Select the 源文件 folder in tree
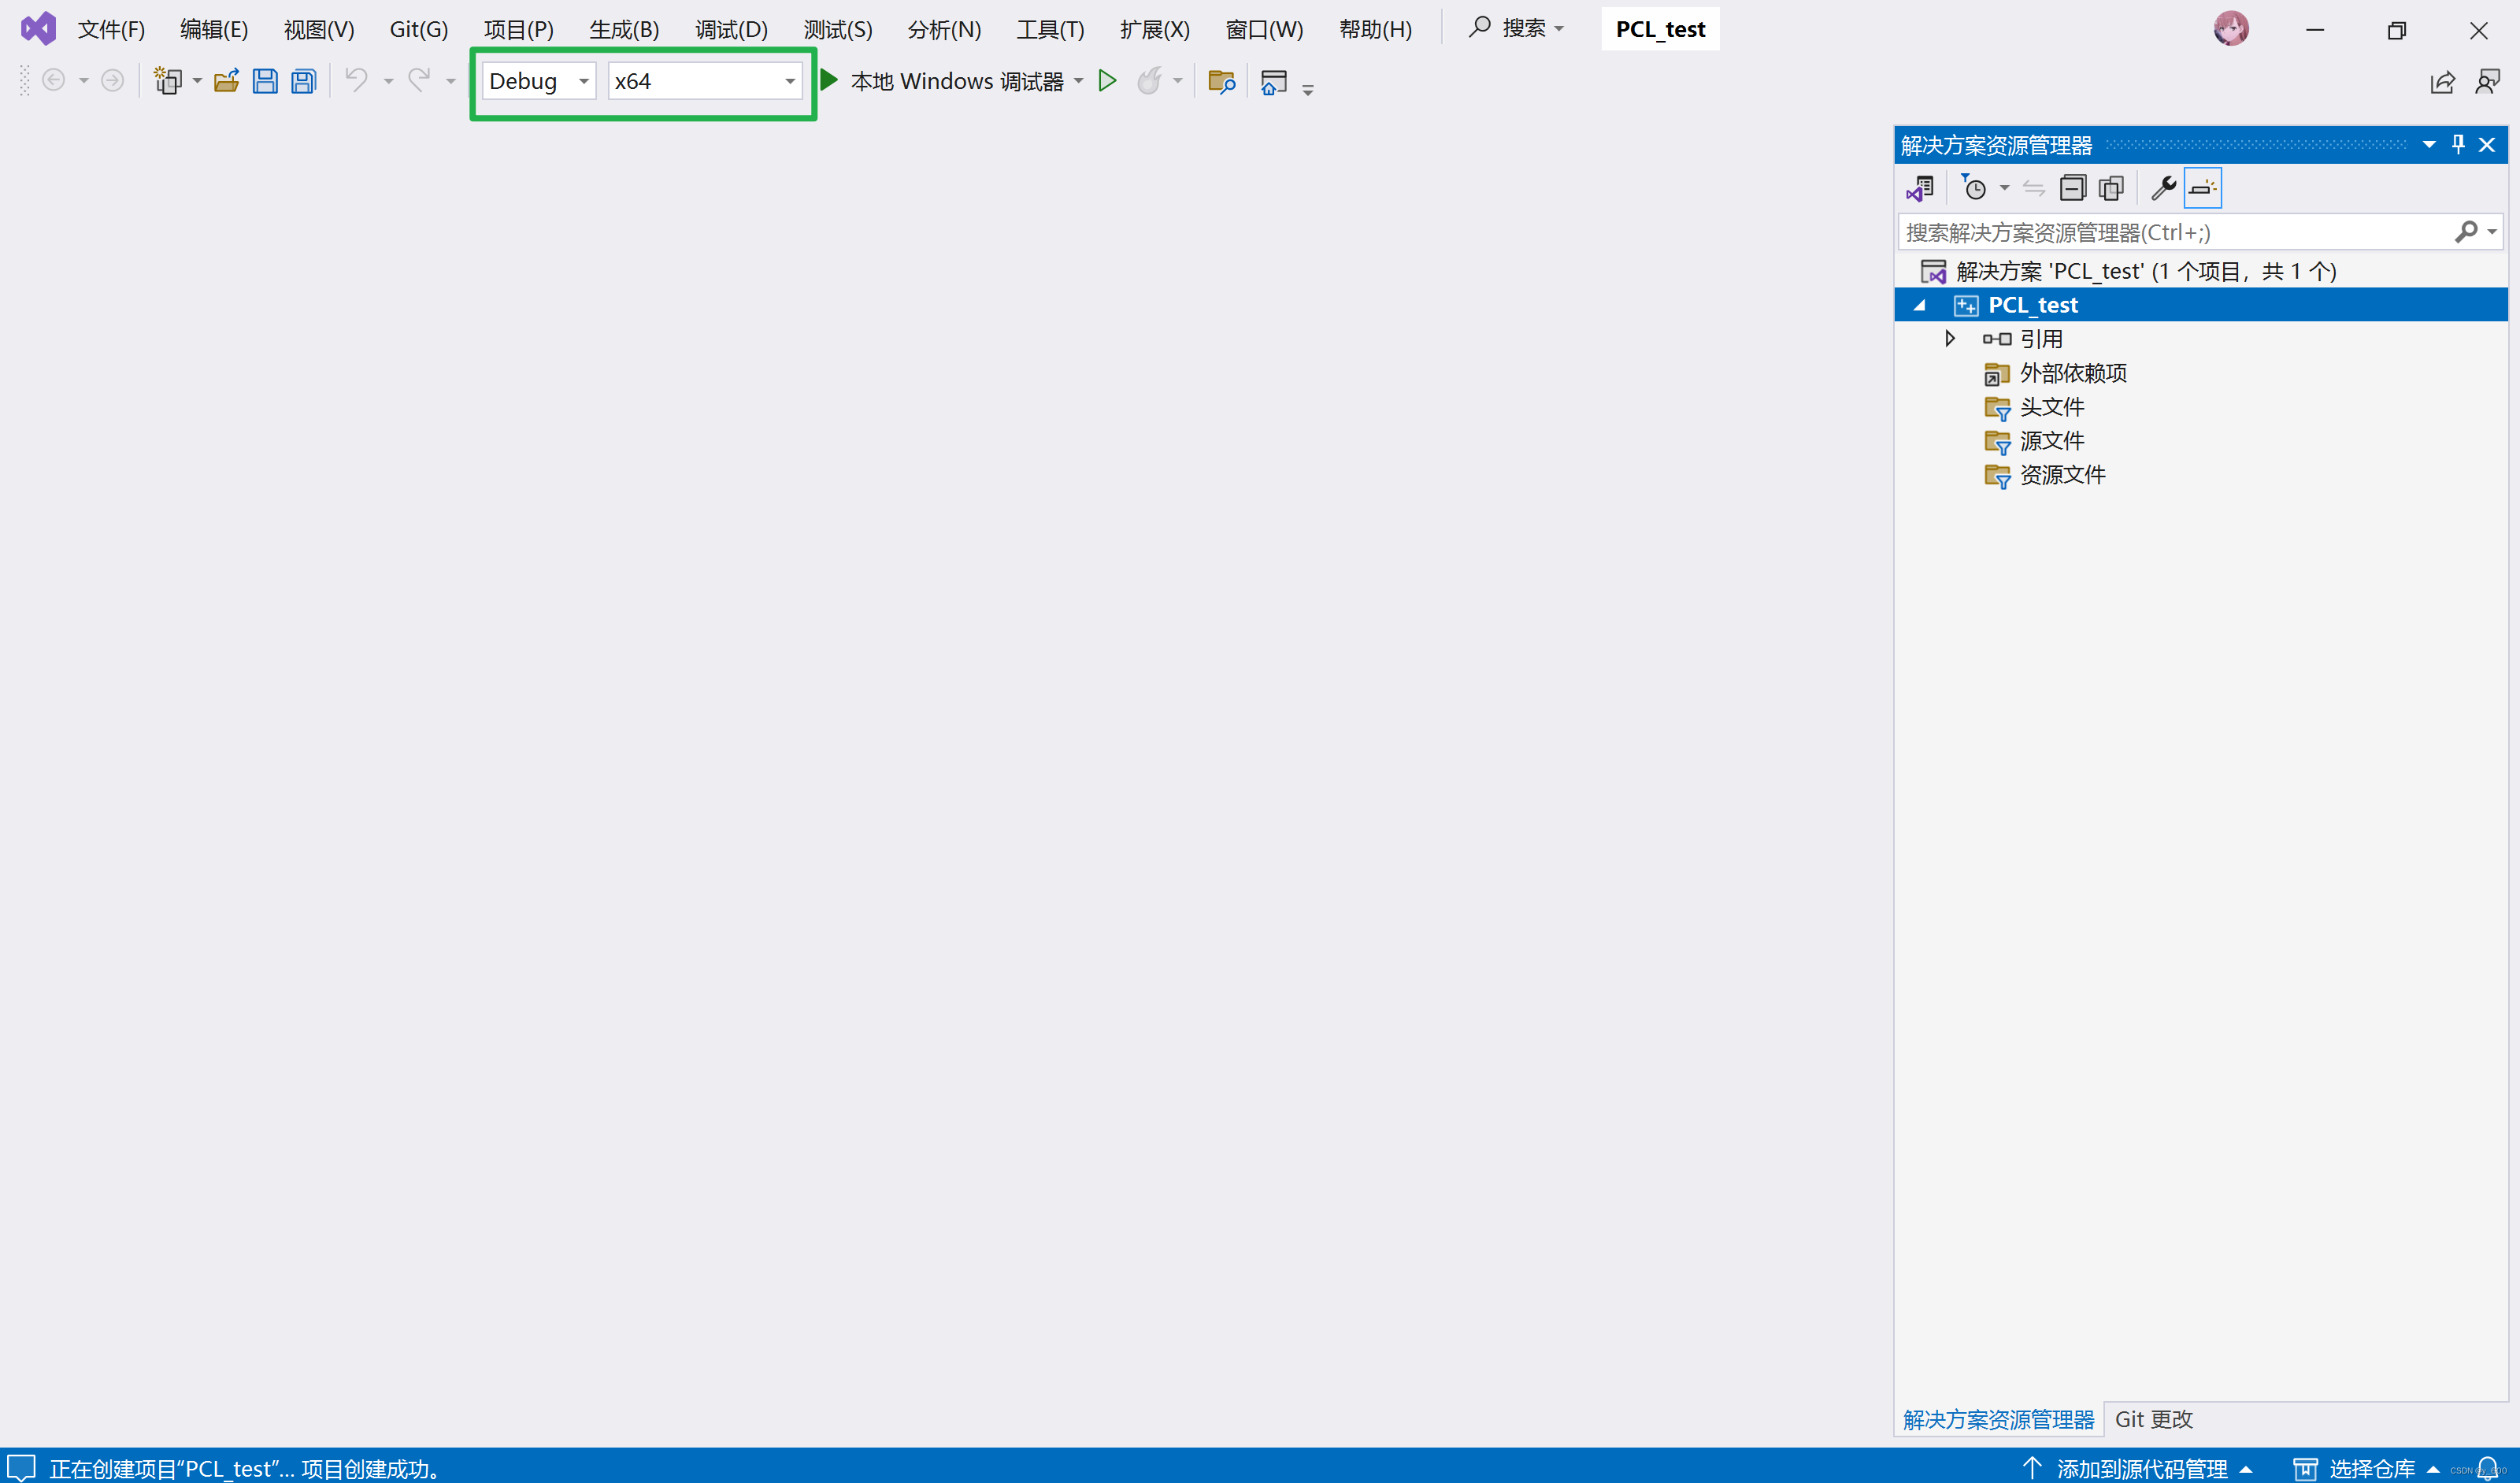This screenshot has height=1483, width=2520. click(x=2051, y=441)
